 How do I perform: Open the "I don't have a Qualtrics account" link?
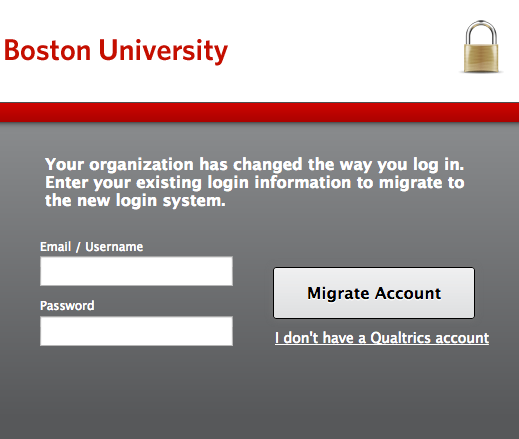point(382,338)
